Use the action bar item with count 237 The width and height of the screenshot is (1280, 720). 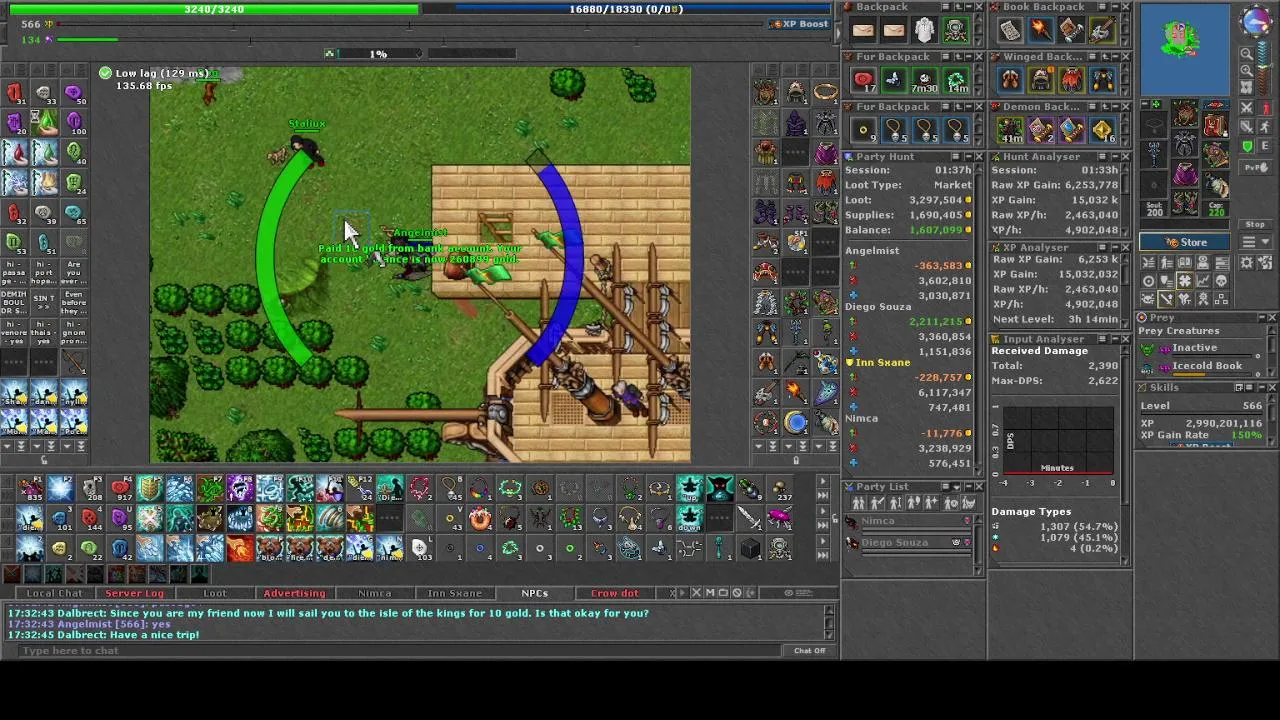pos(780,489)
